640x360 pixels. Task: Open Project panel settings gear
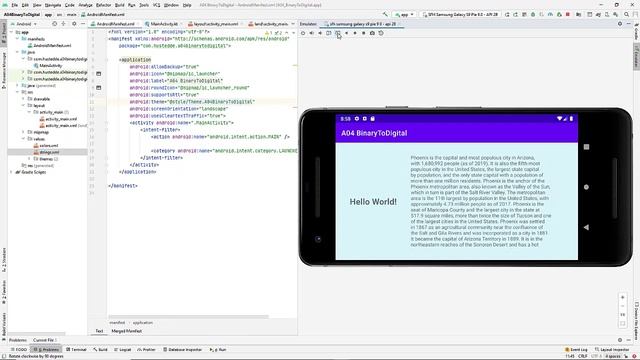coord(74,24)
